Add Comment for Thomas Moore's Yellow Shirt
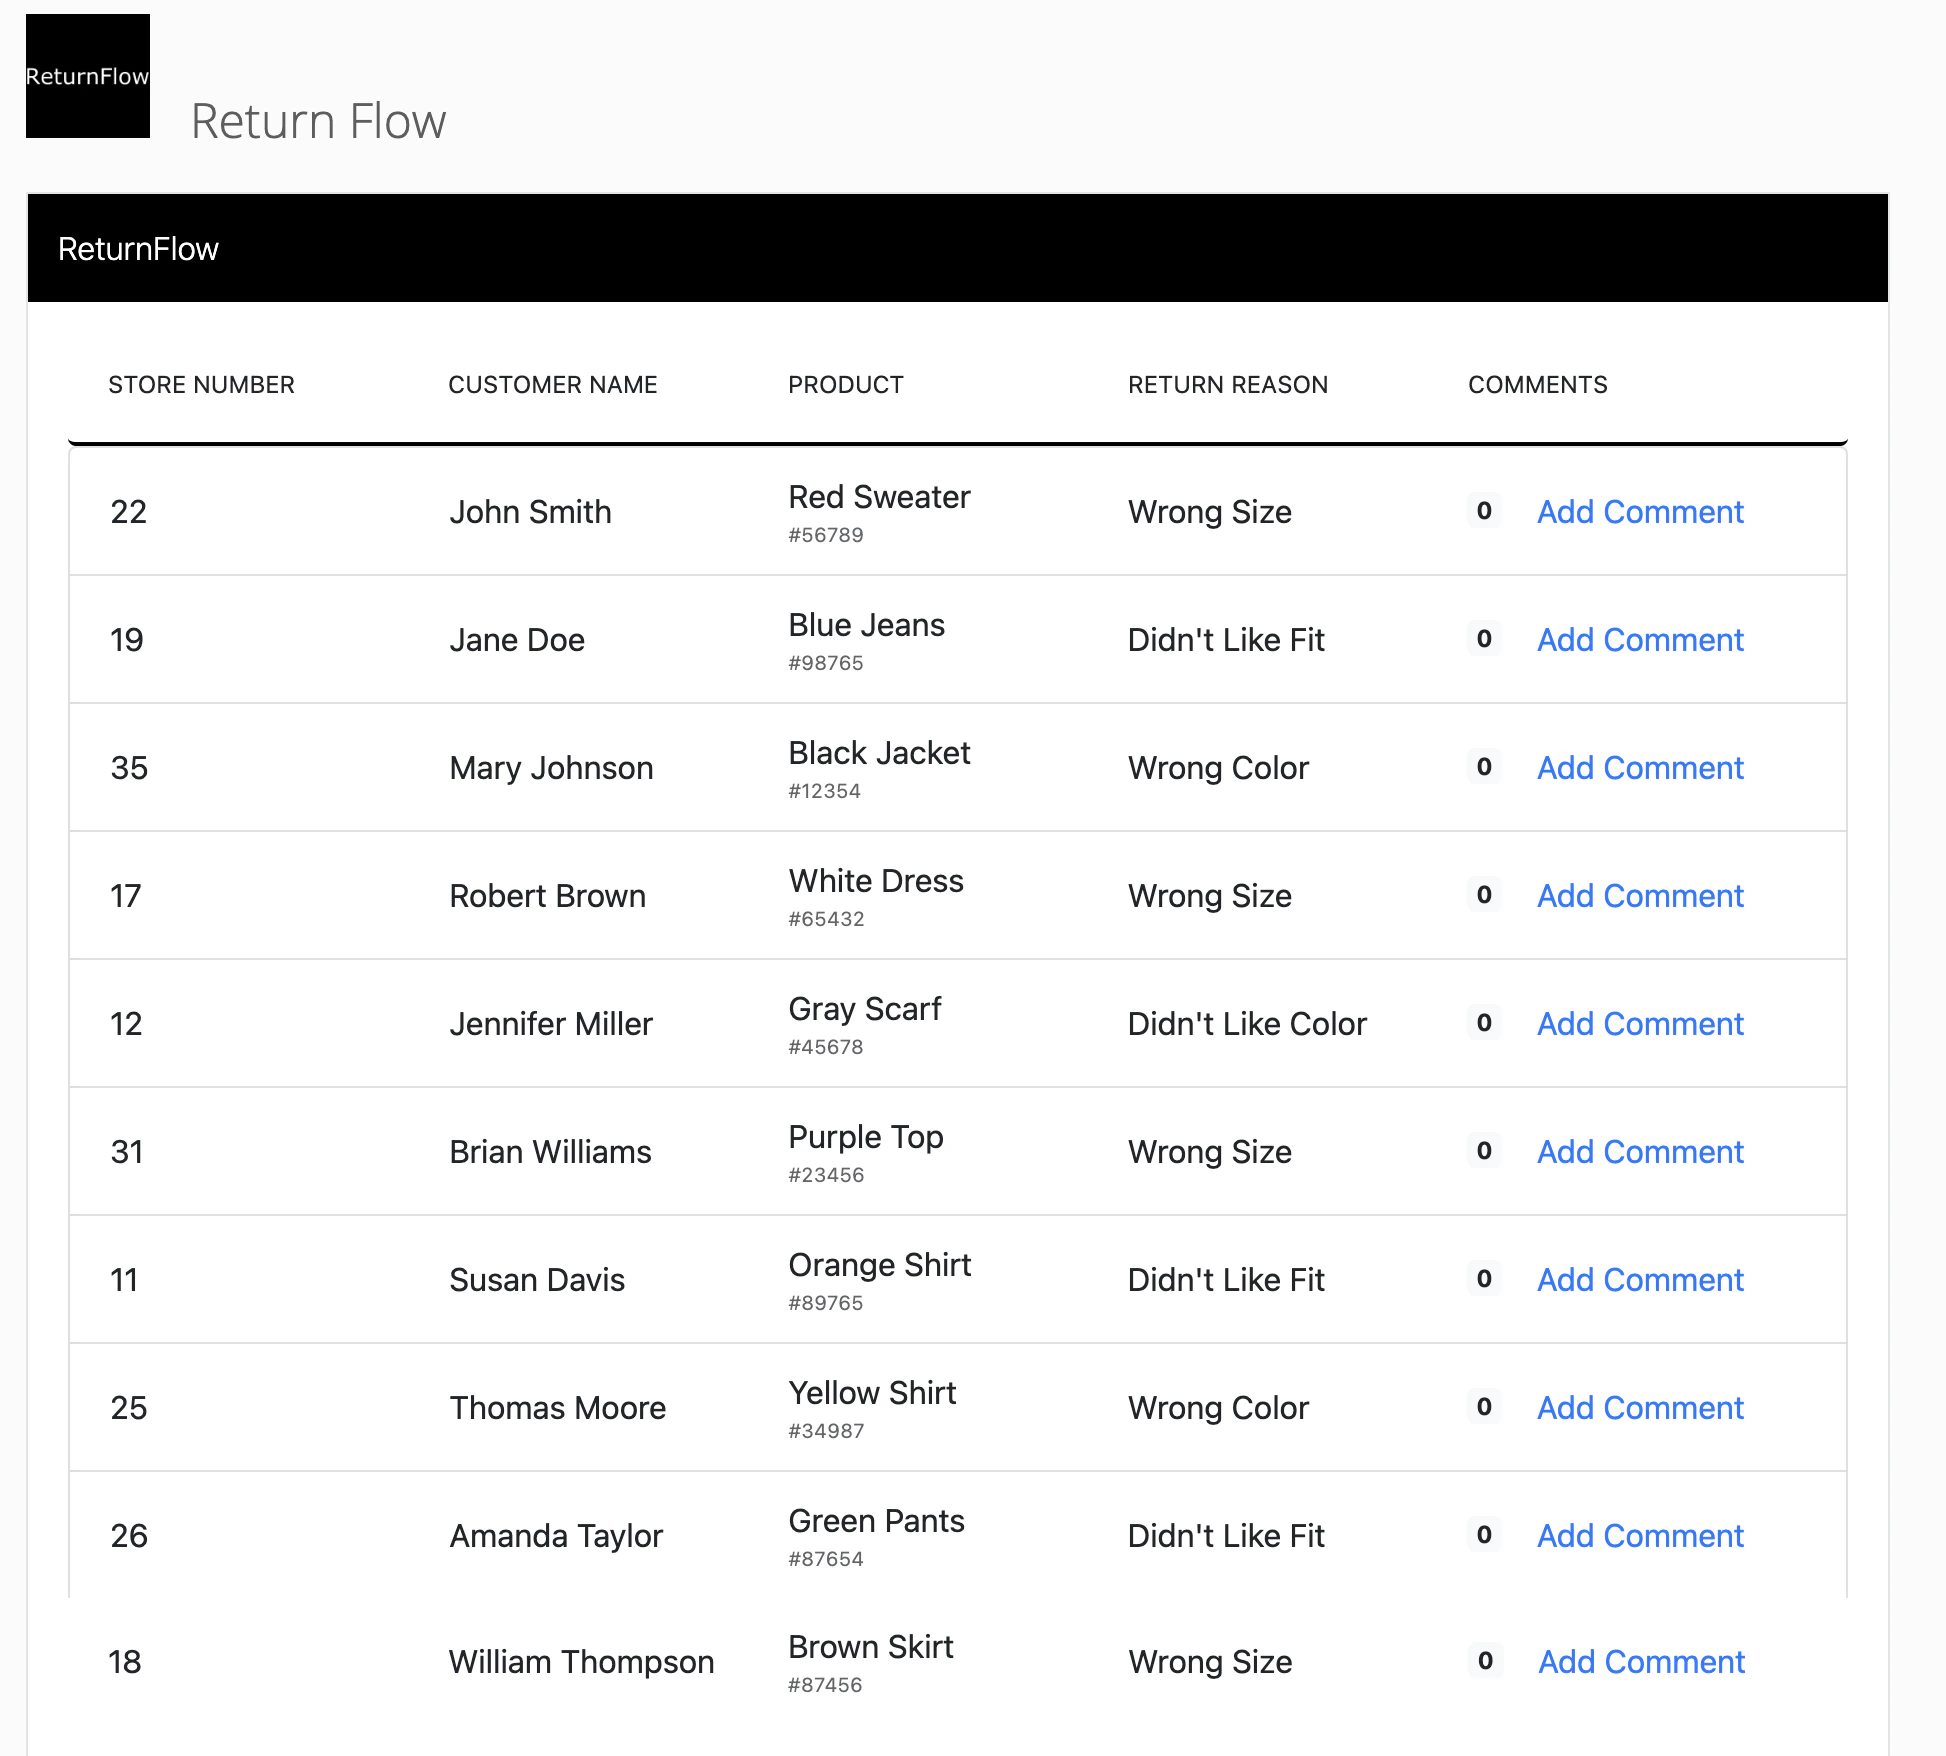The image size is (1946, 1756). [x=1640, y=1408]
